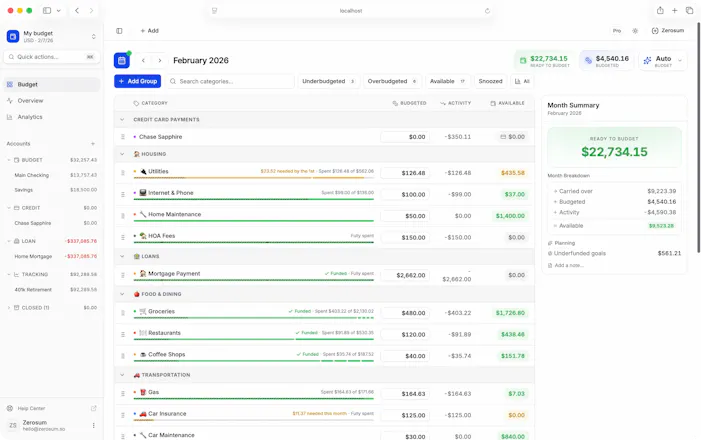Toggle the Snoozed filter

pyautogui.click(x=490, y=81)
